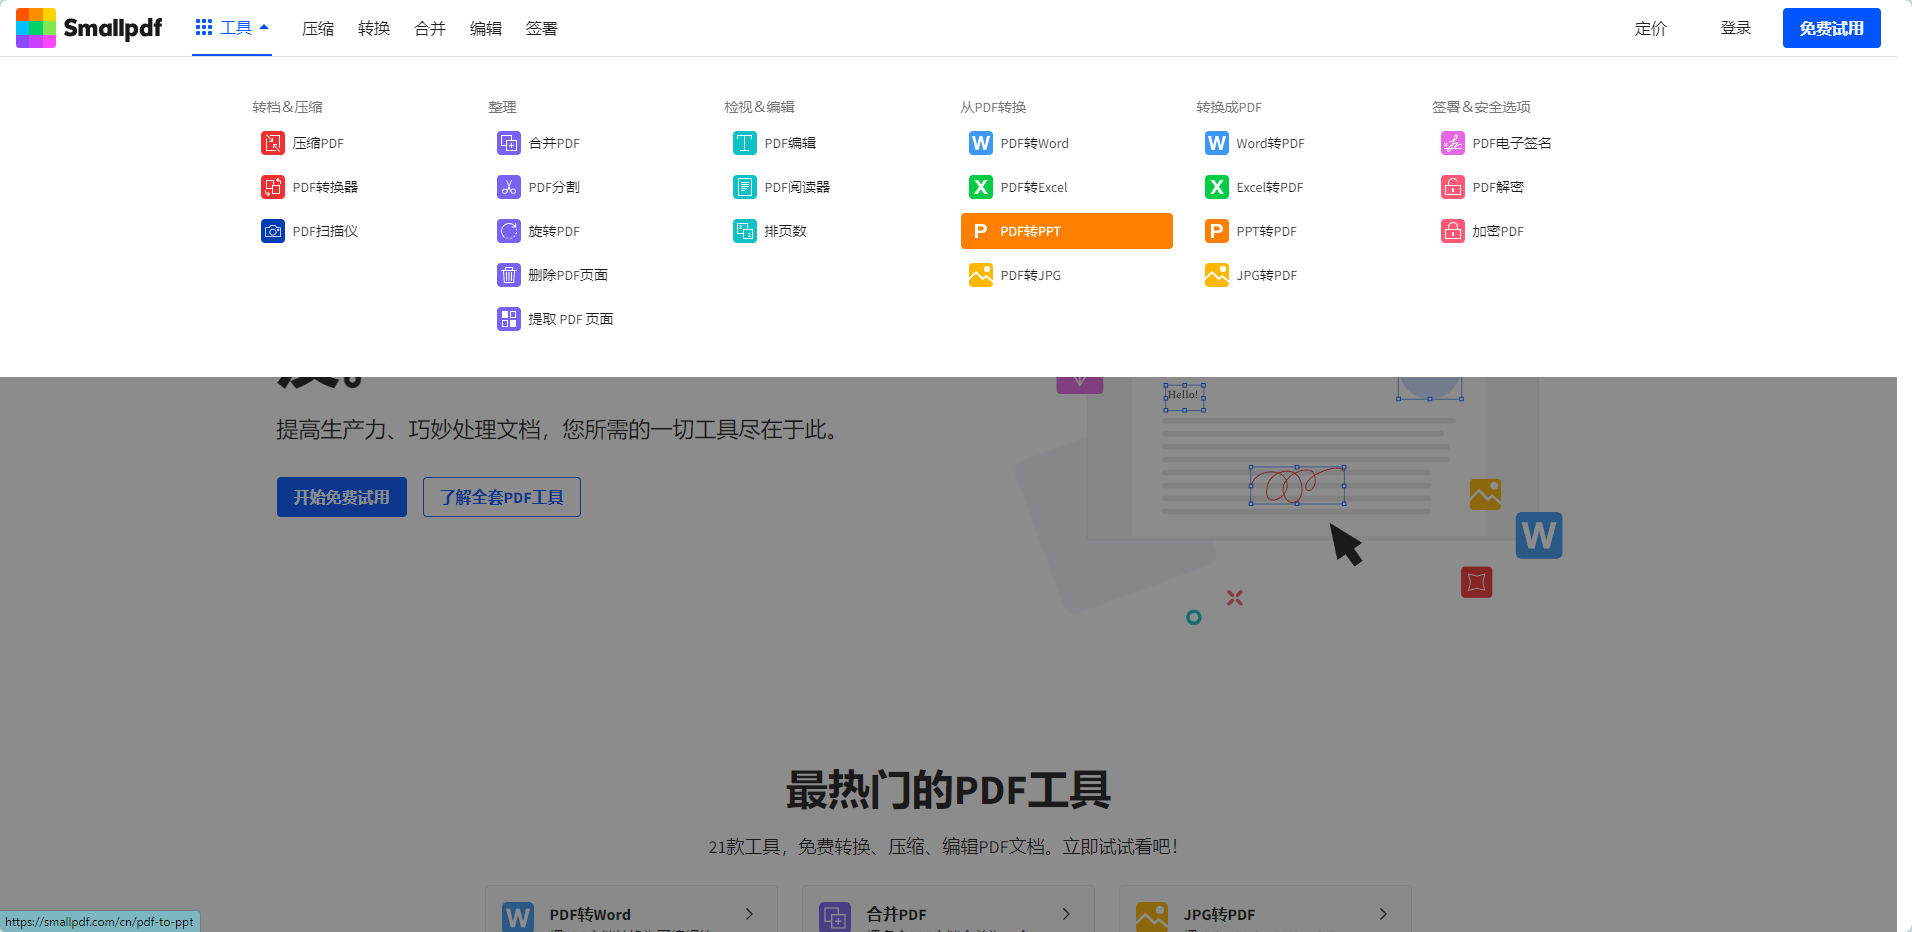Click the 加密PDF lock icon
Viewport: 1912px width, 932px height.
pyautogui.click(x=1453, y=231)
